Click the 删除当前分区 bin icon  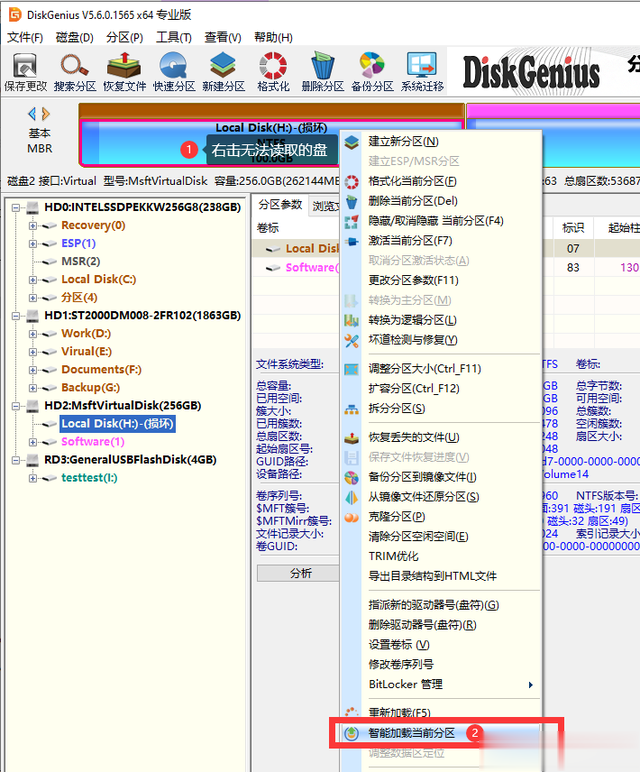[352, 202]
